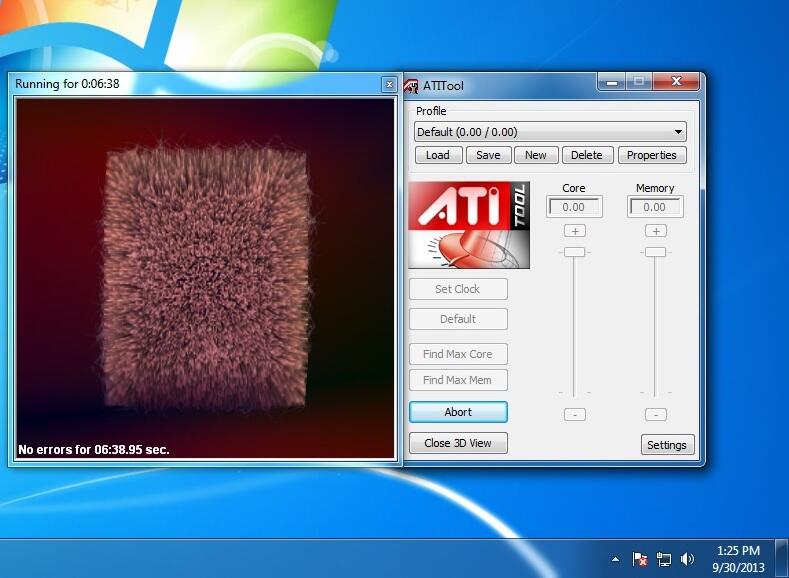Image resolution: width=789 pixels, height=578 pixels.
Task: Click the Core clock value field
Action: [574, 207]
